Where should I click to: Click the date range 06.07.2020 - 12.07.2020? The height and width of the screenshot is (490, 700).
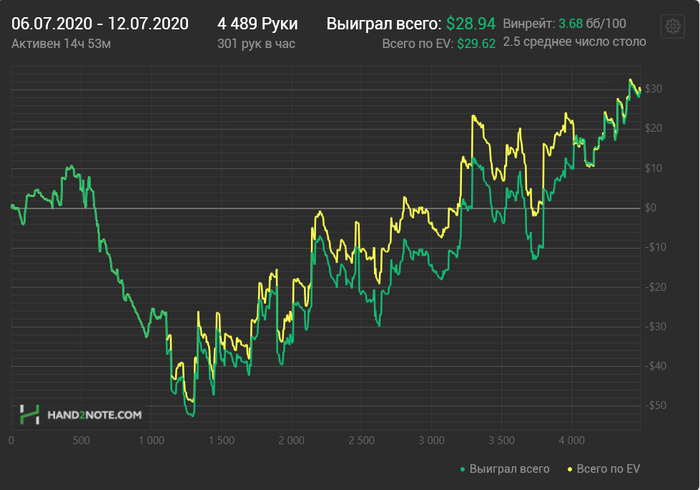click(100, 24)
